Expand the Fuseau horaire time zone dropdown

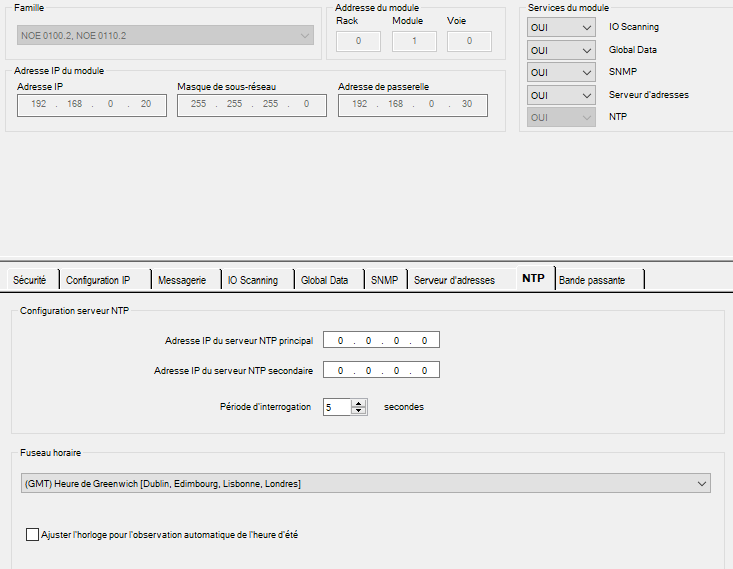tap(365, 484)
